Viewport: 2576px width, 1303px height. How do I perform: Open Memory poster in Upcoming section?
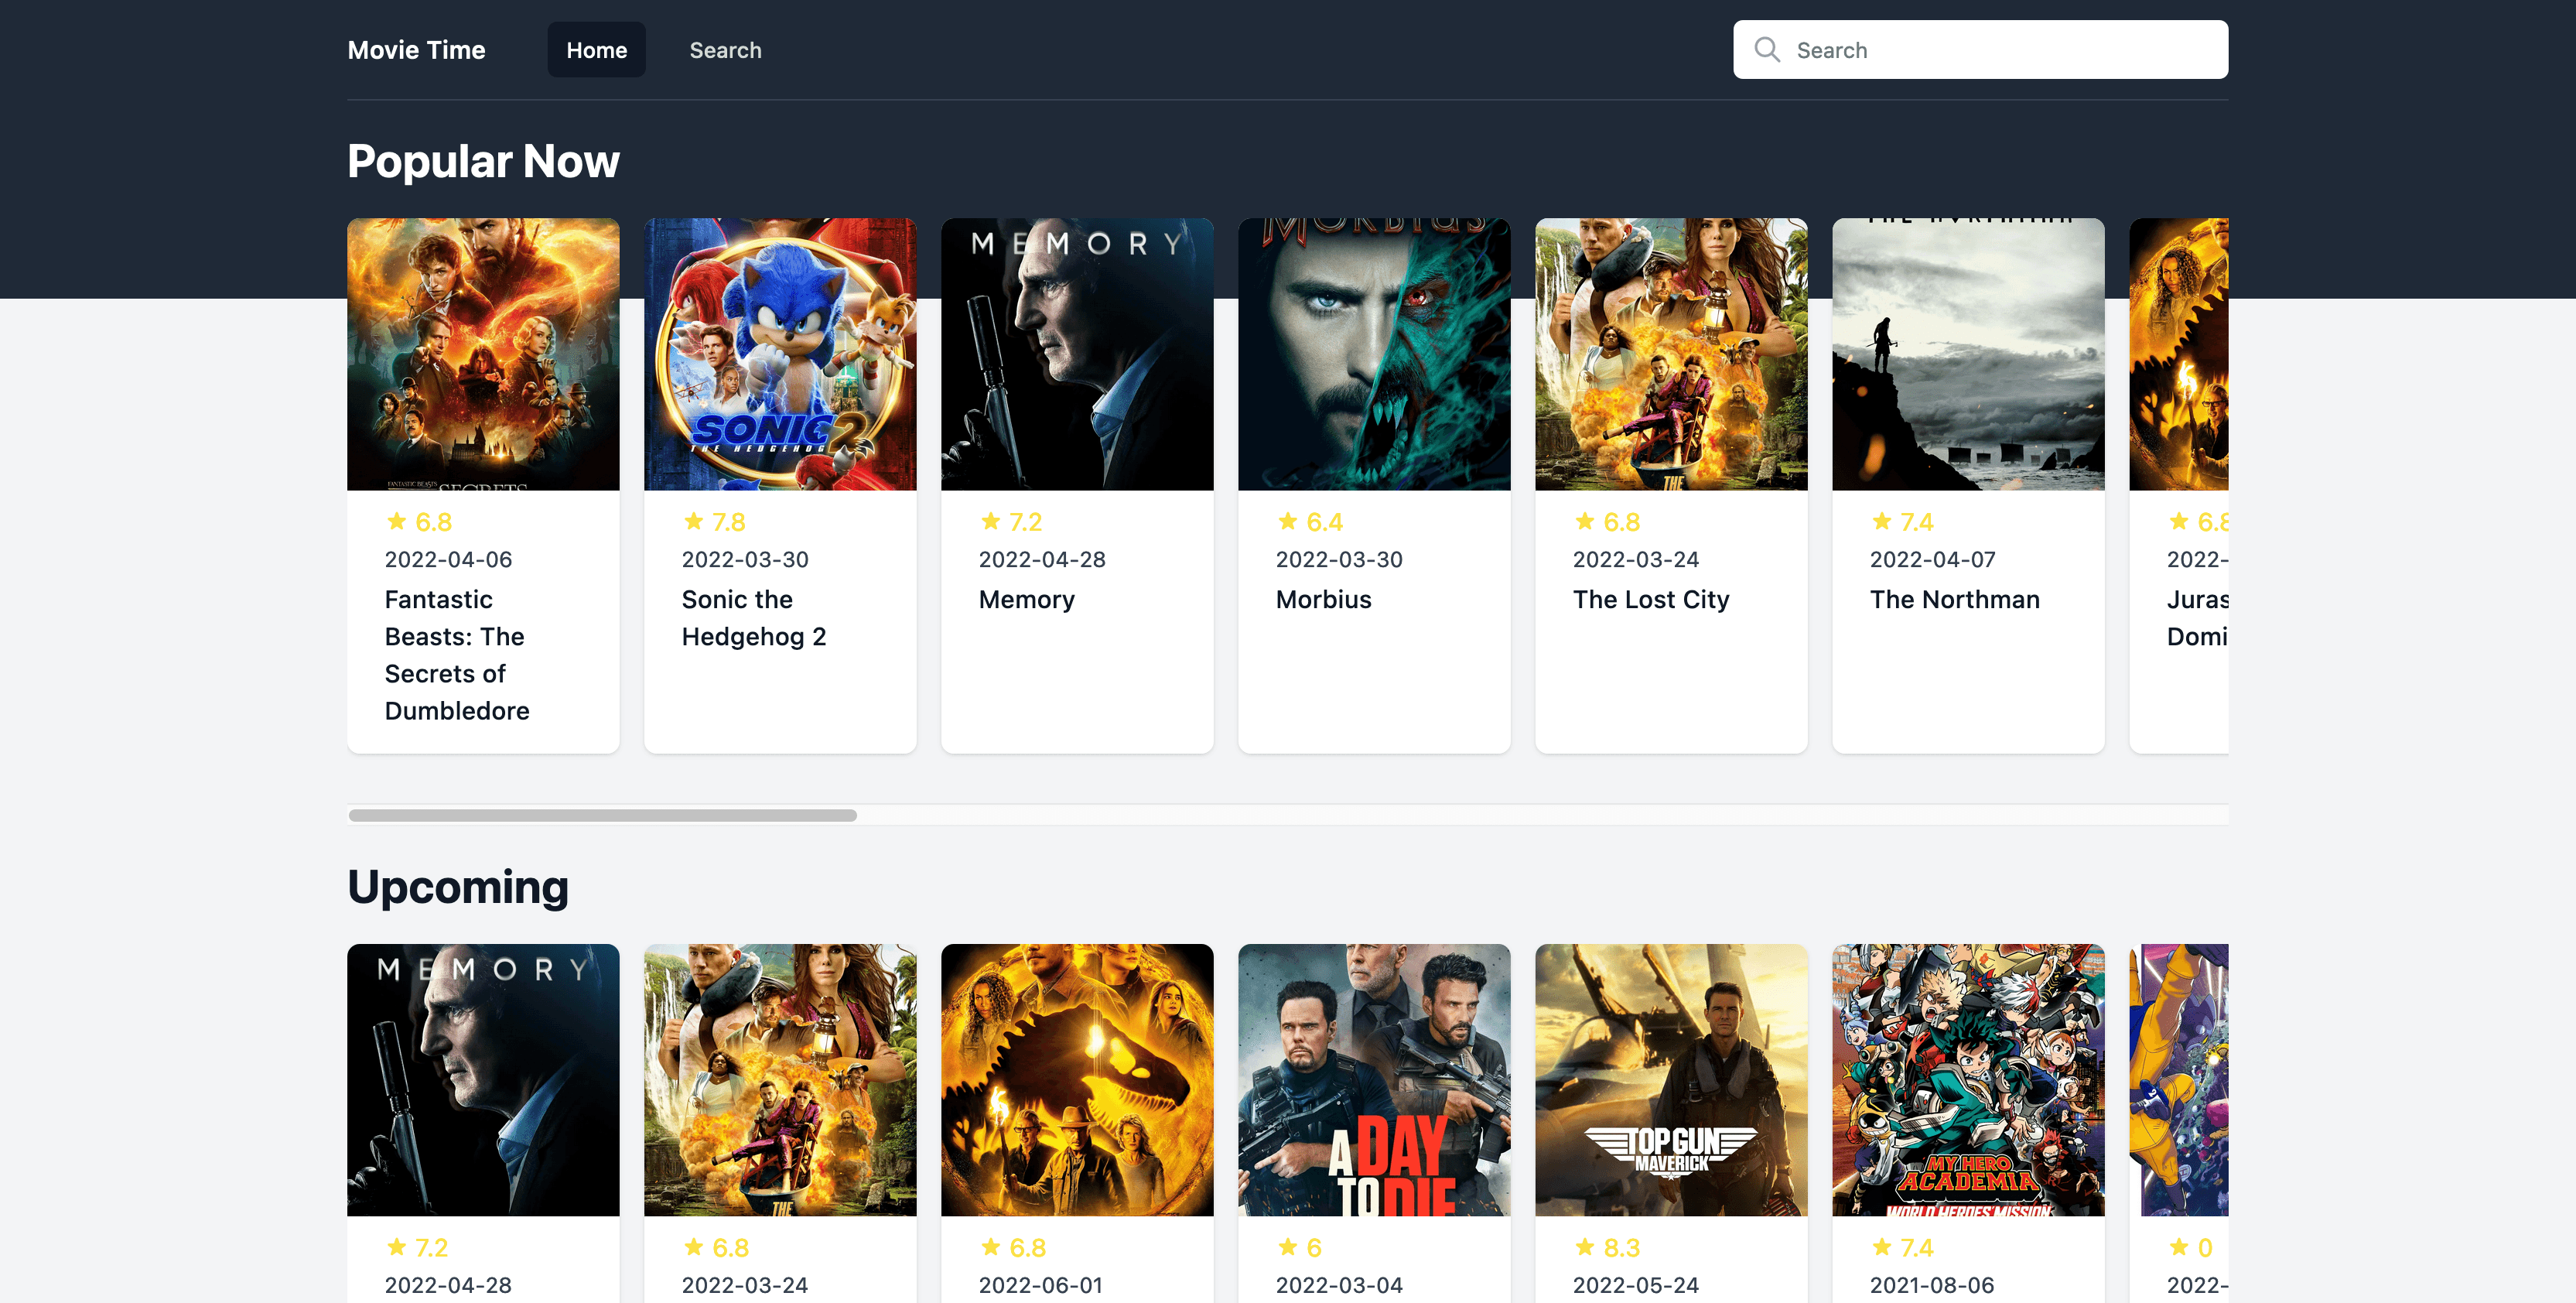coord(483,1080)
